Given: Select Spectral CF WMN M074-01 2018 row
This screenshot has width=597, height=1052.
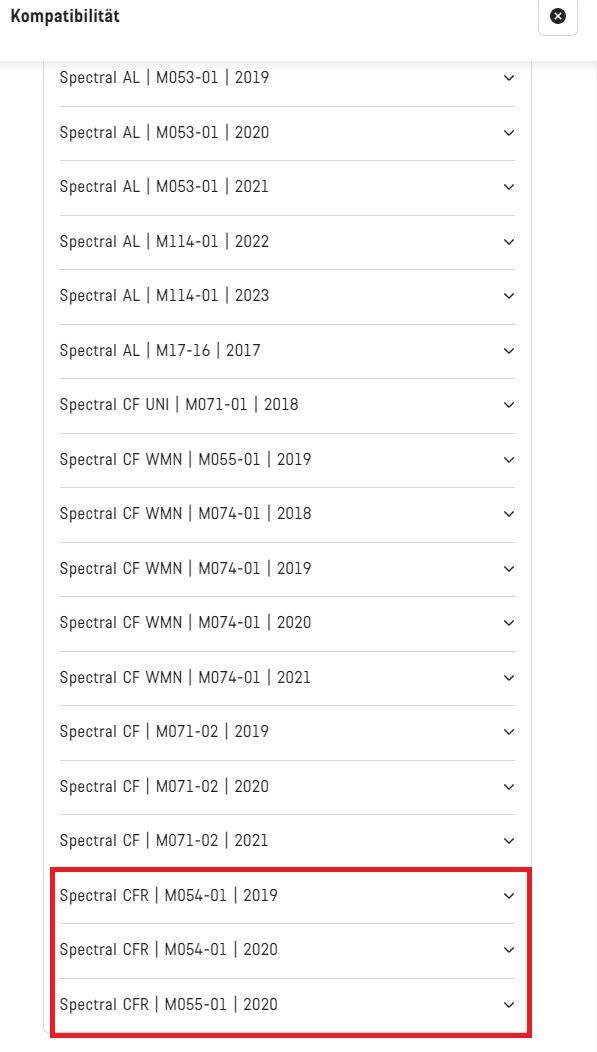Looking at the screenshot, I should 288,514.
